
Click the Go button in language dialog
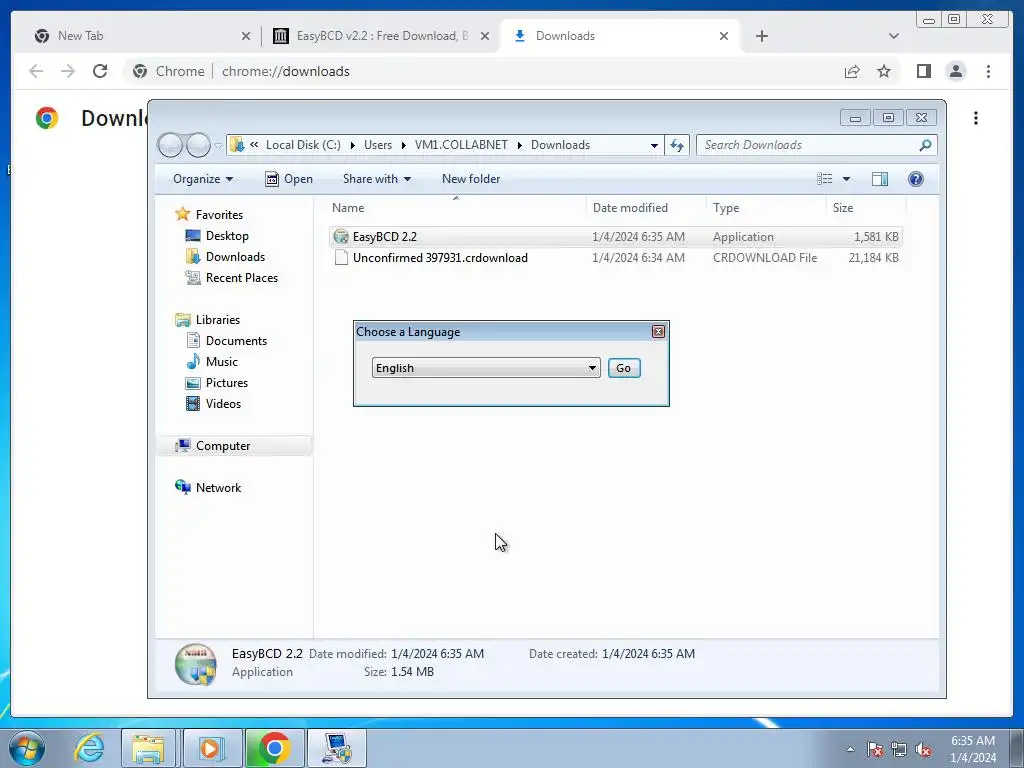click(x=624, y=368)
